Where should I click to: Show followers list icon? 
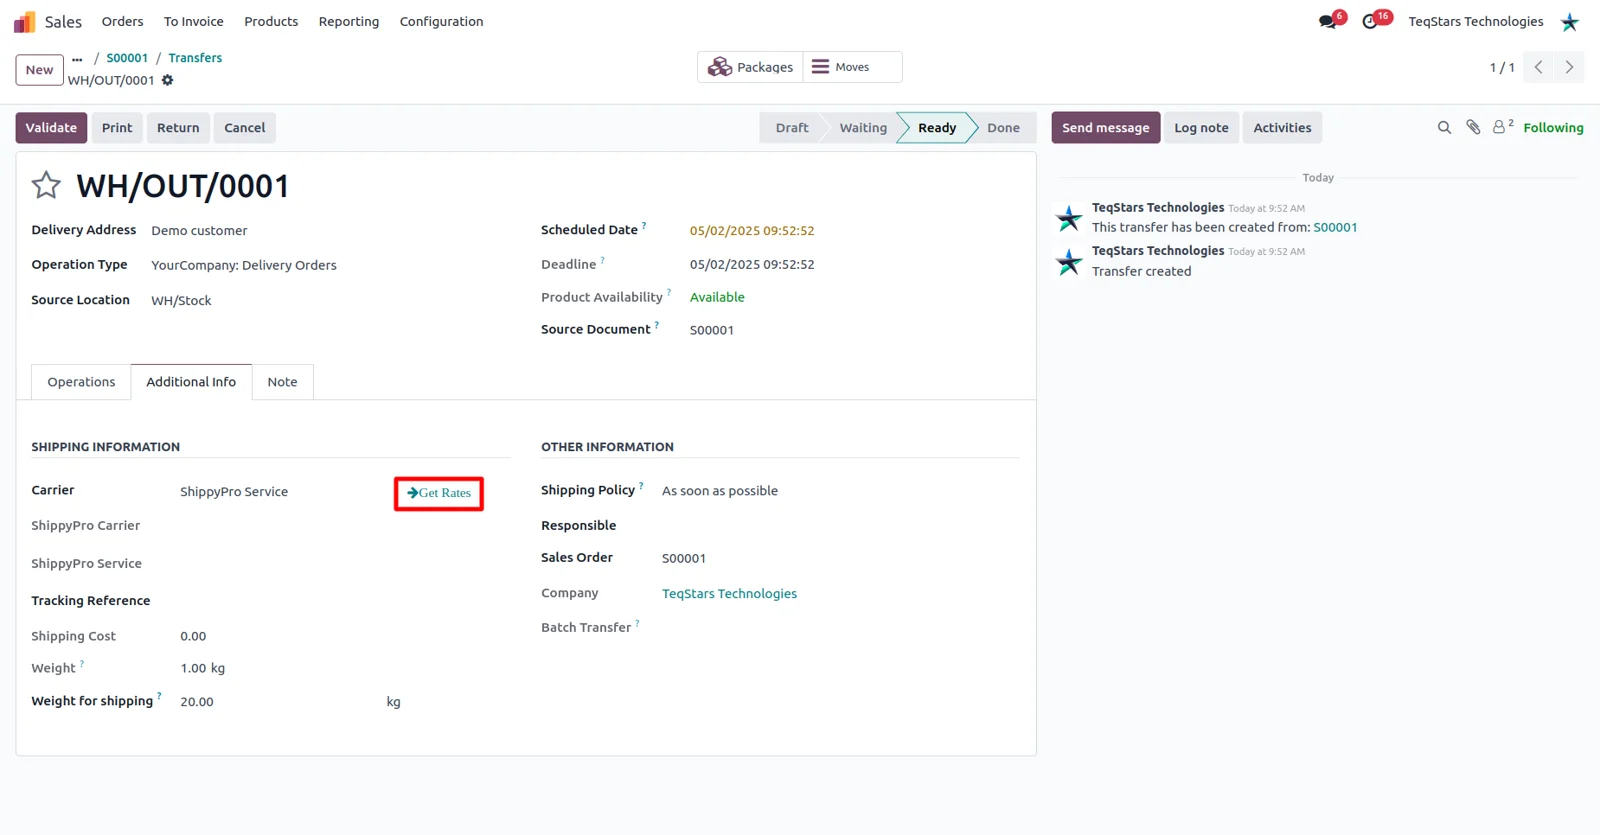[x=1502, y=127]
